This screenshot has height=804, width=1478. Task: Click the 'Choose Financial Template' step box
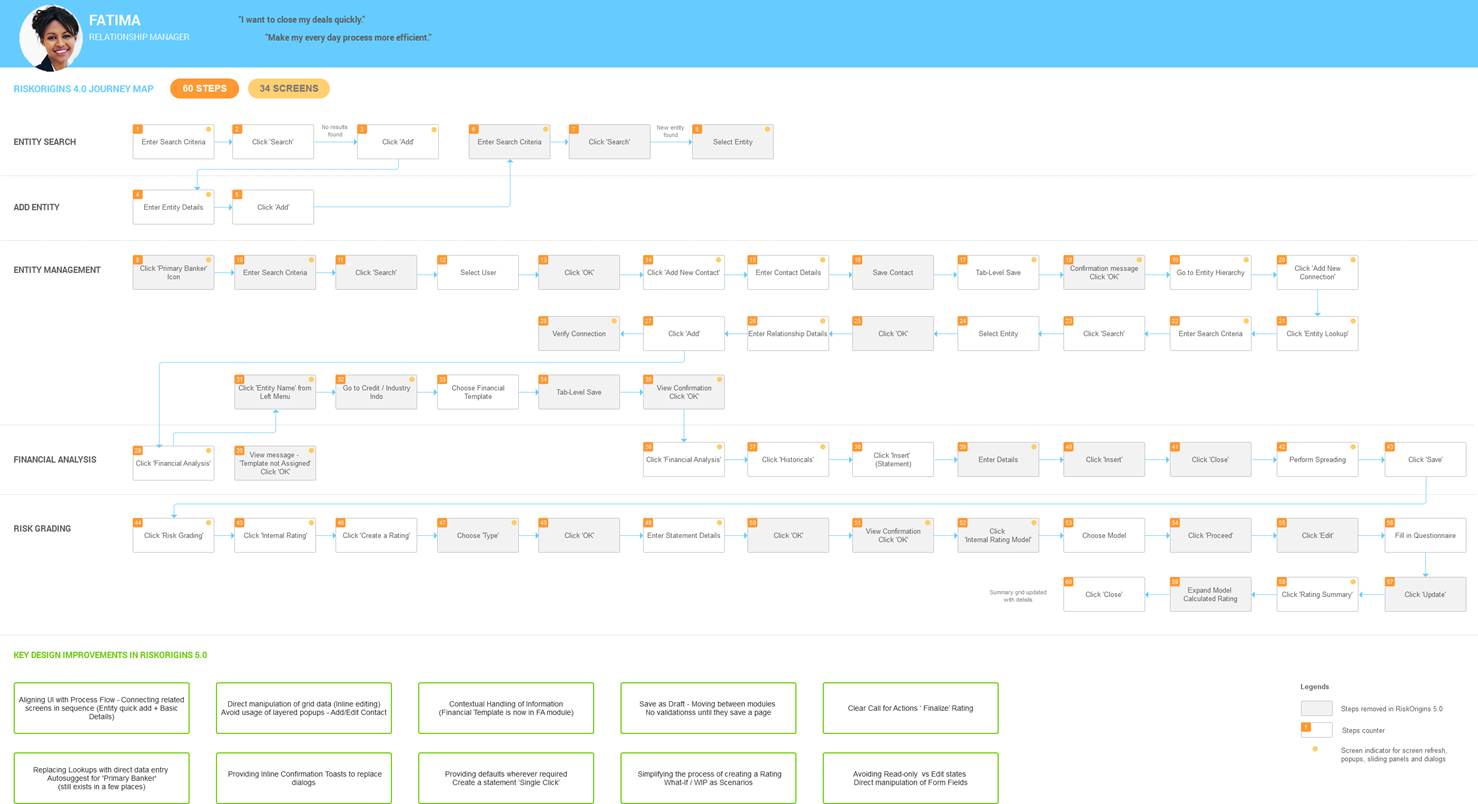coord(478,392)
